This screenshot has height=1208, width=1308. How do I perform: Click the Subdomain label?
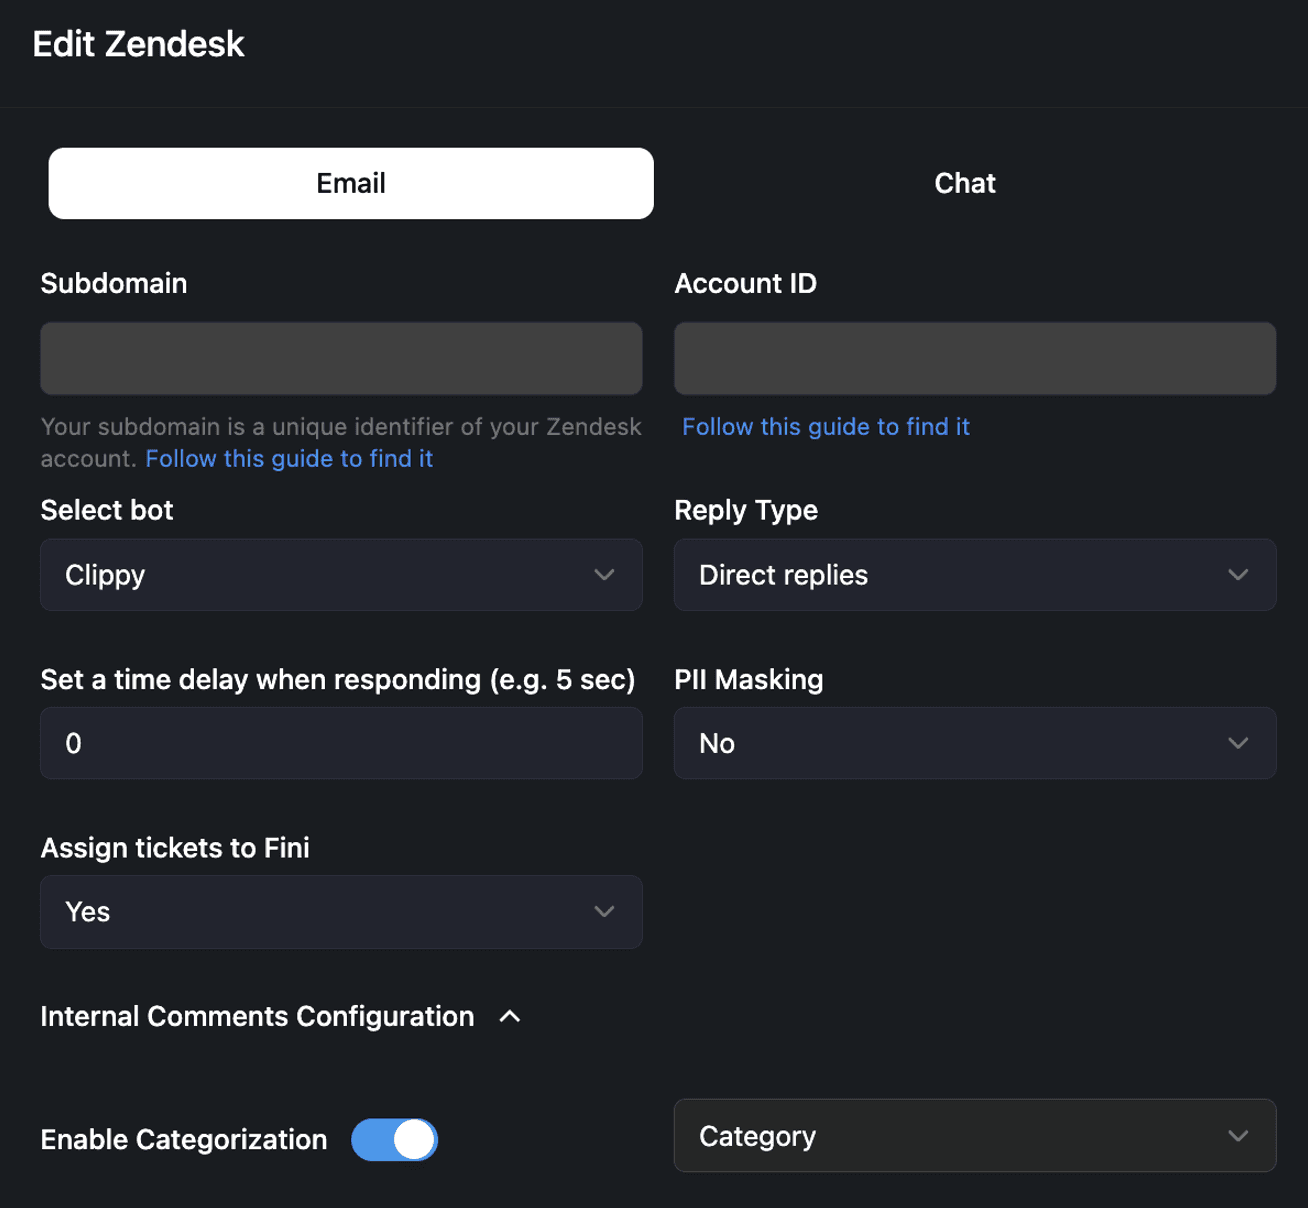[114, 283]
